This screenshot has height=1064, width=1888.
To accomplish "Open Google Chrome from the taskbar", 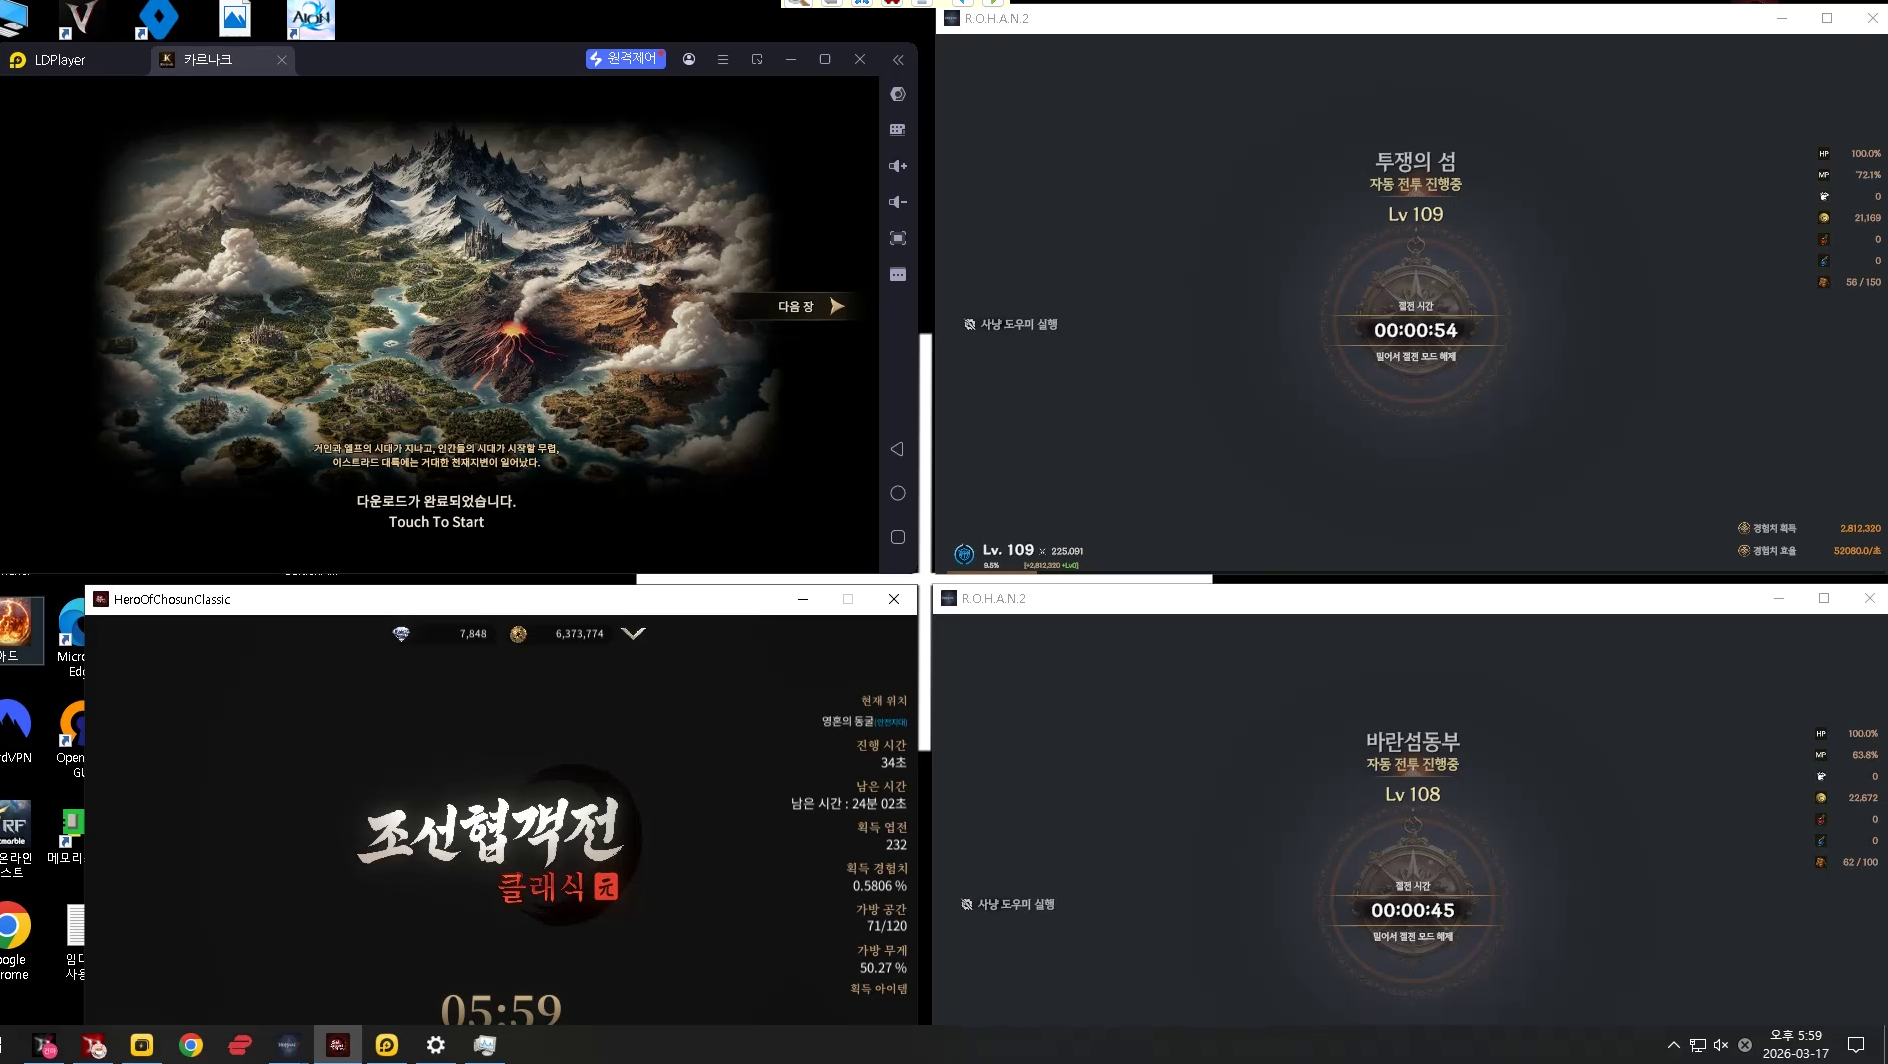I will tap(191, 1045).
